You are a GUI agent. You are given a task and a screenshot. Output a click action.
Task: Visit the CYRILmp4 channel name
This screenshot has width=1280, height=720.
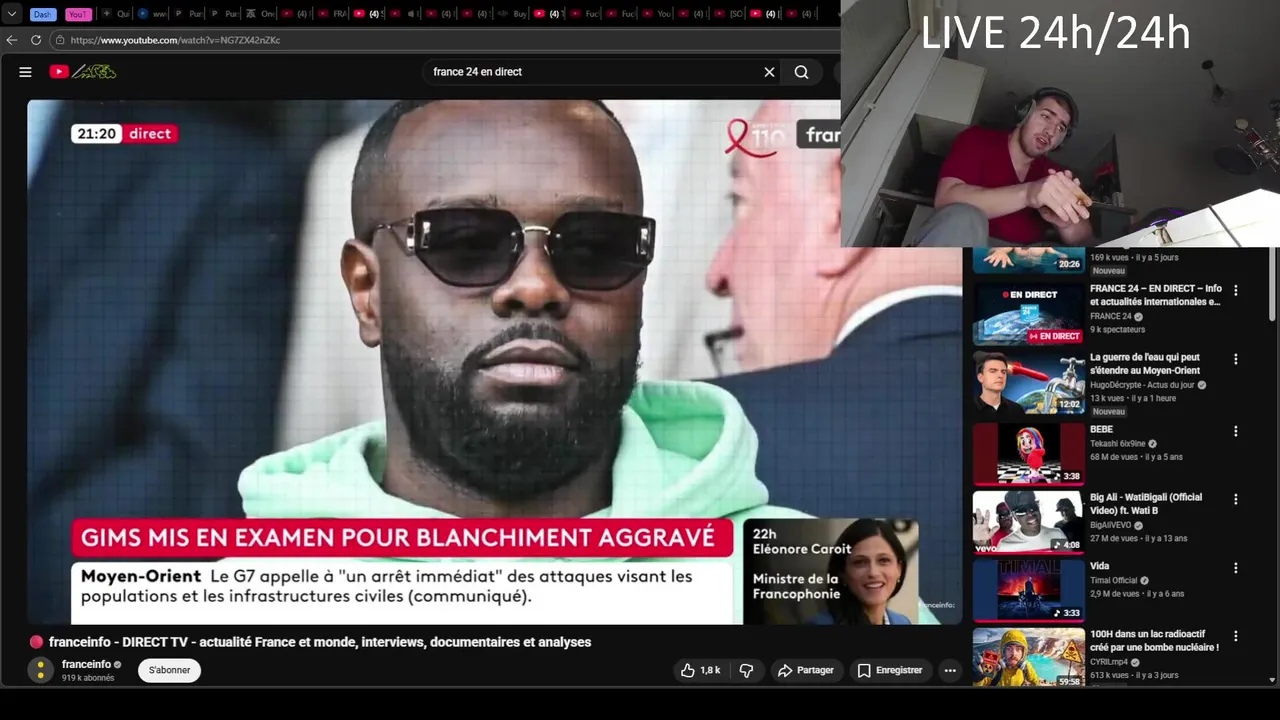pyautogui.click(x=1109, y=662)
